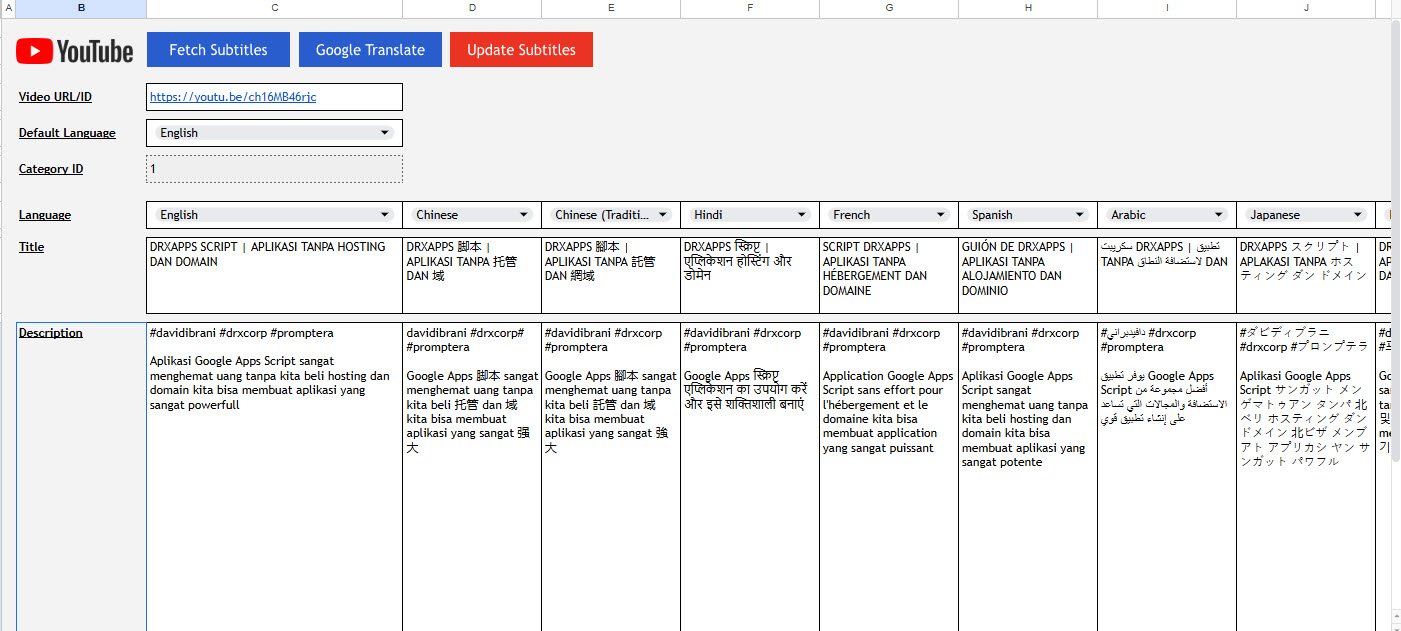Open the youtu.be video link
Screen dimensions: 1401x631
pyautogui.click(x=233, y=97)
